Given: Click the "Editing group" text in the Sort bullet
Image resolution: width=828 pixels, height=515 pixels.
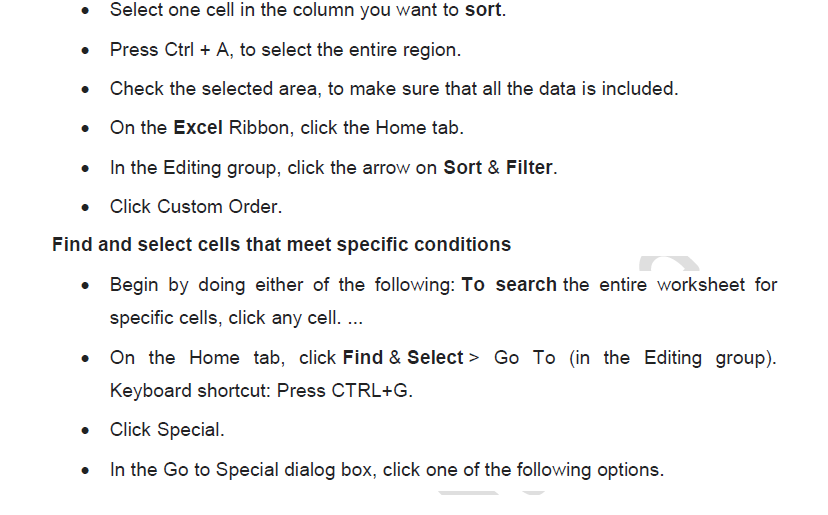Looking at the screenshot, I should [x=212, y=168].
